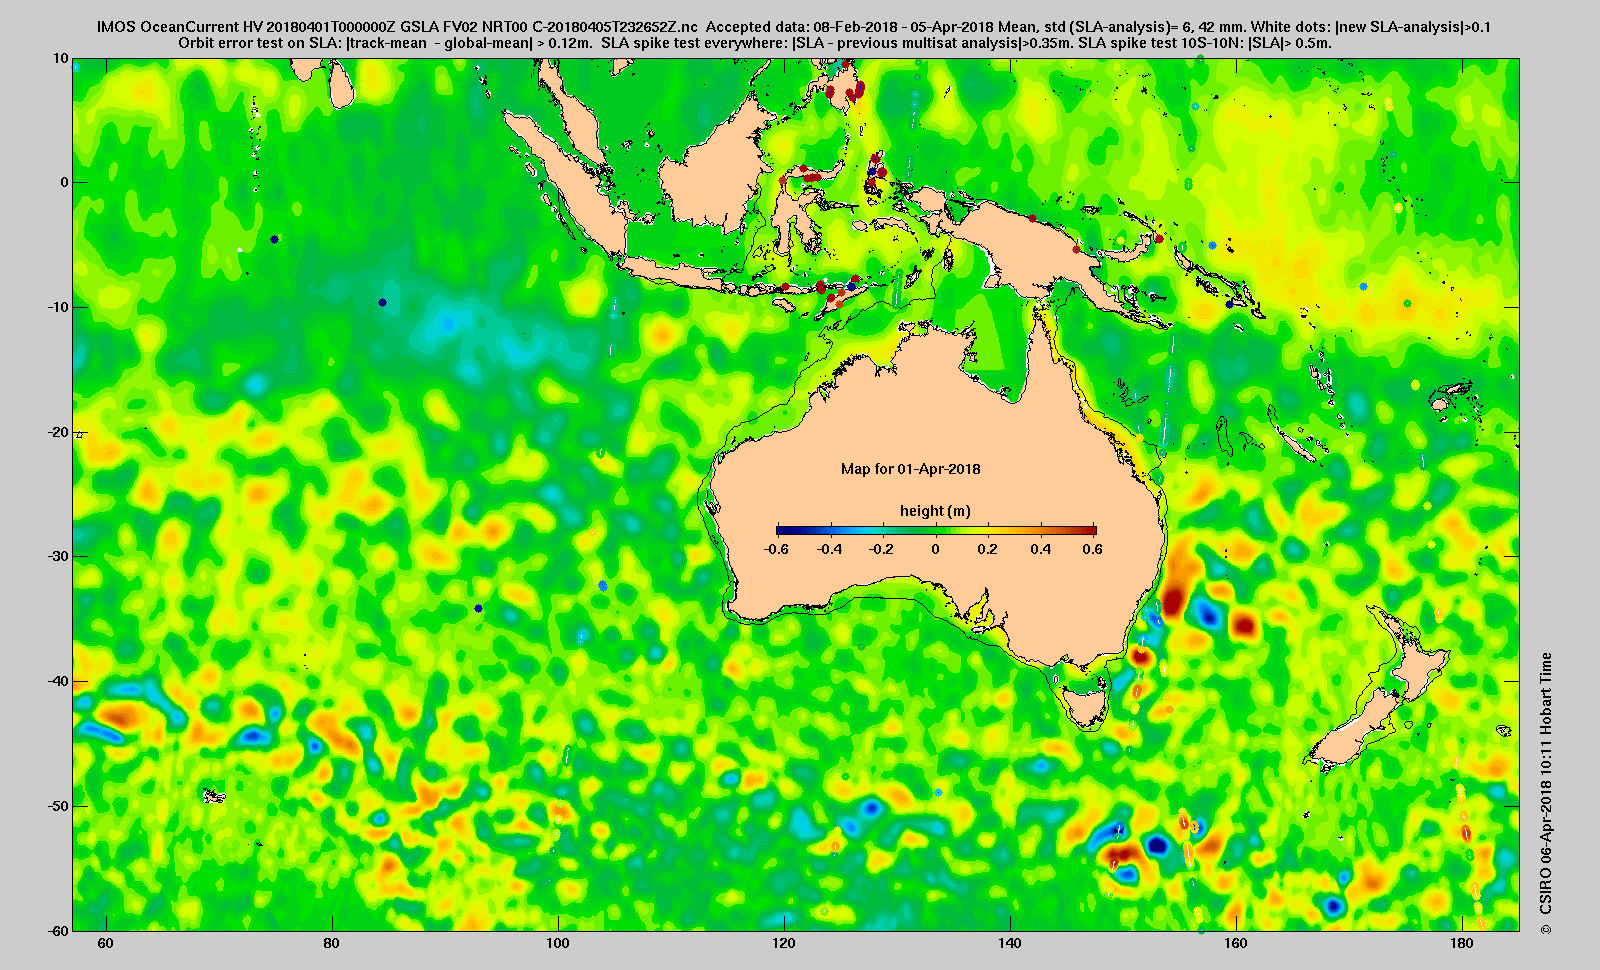Click the longitude 140 axis label
The height and width of the screenshot is (970, 1600).
pos(1010,943)
